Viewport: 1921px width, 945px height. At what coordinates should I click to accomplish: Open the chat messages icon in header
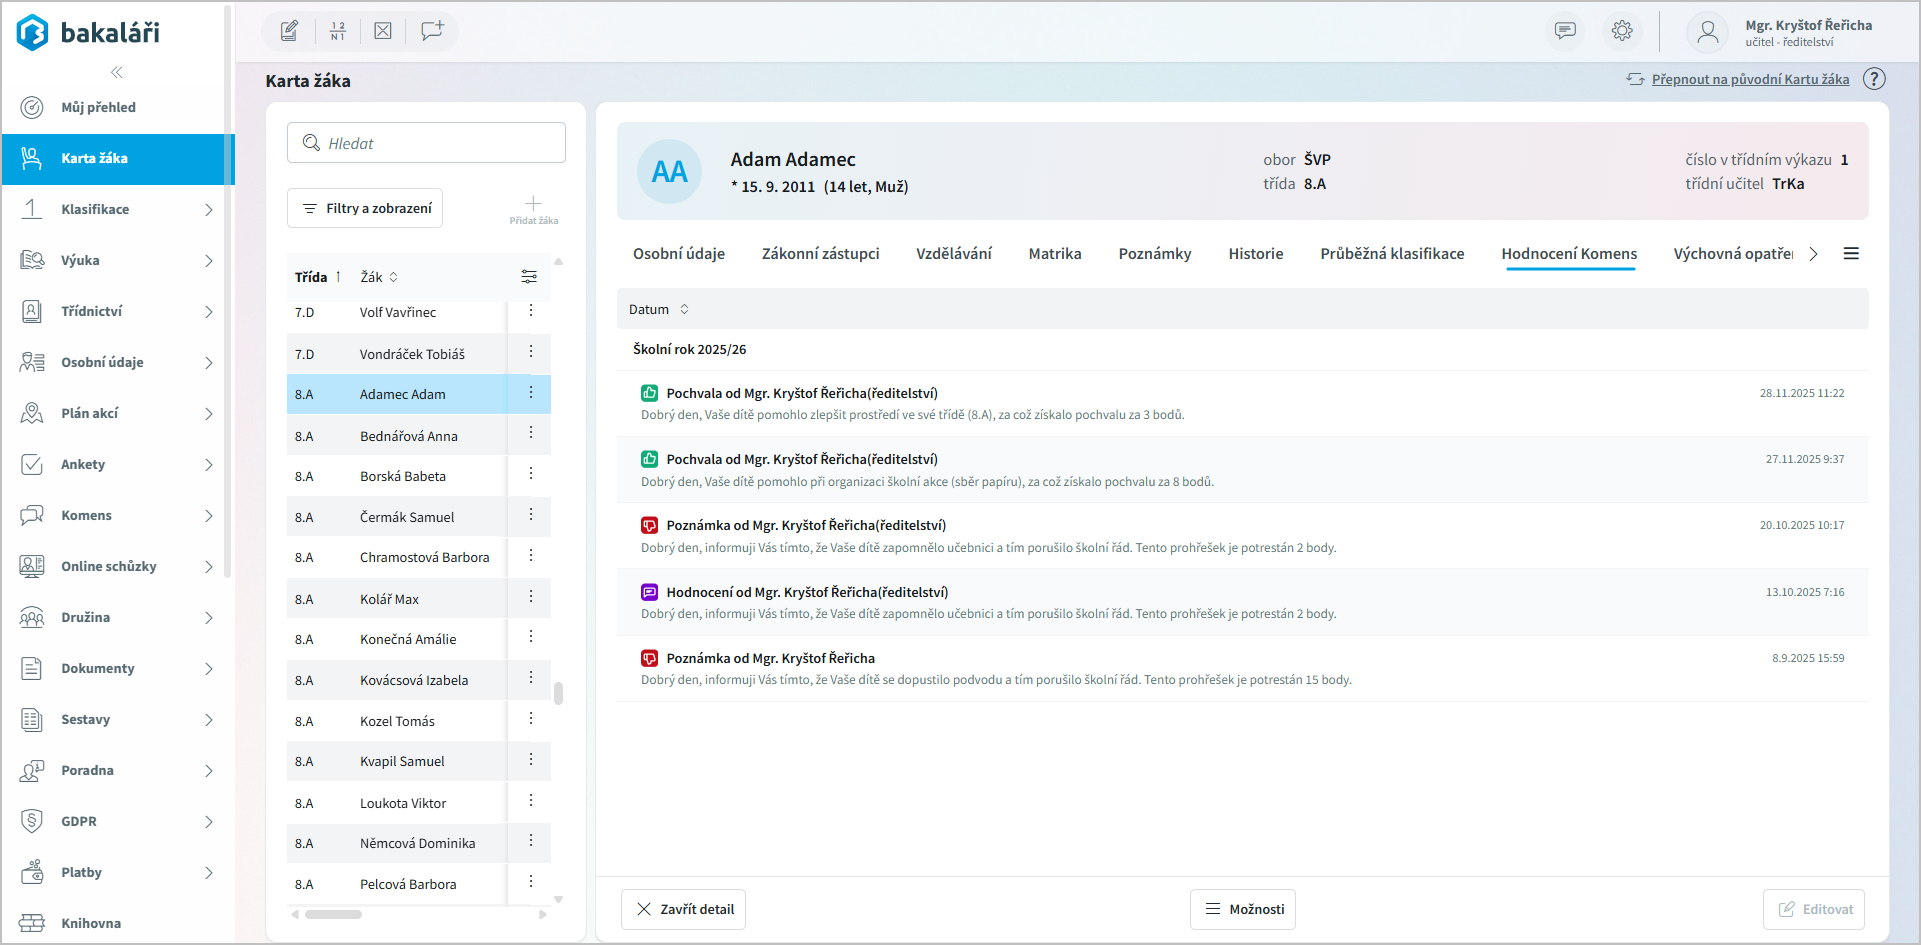1565,31
